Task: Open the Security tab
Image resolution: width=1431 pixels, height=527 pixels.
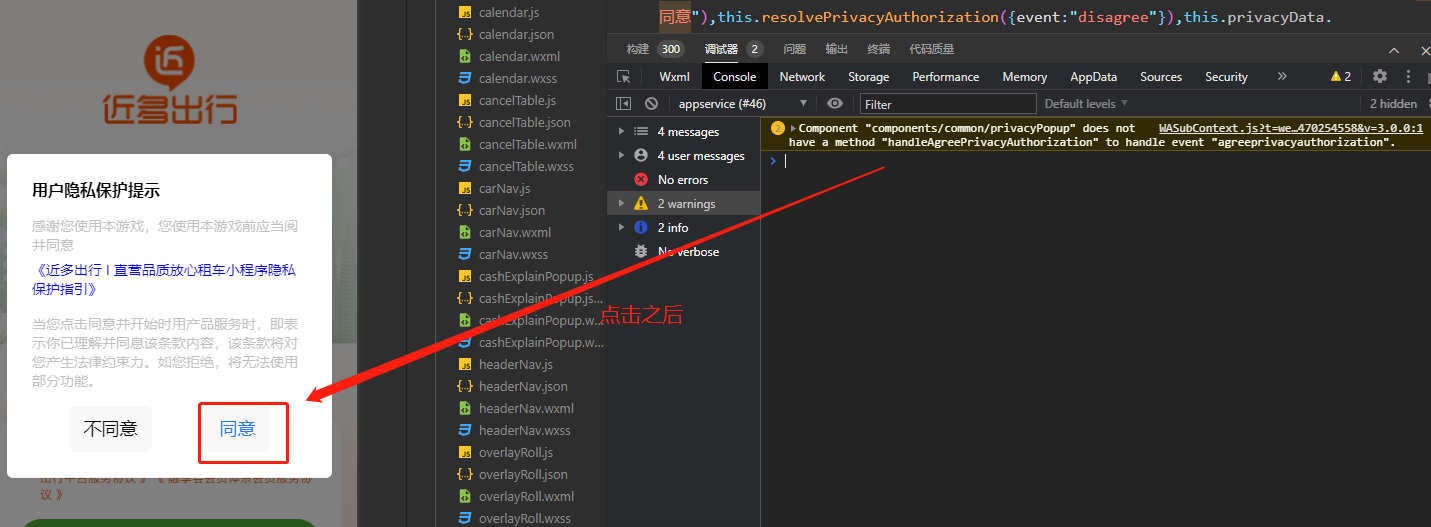Action: click(1227, 77)
